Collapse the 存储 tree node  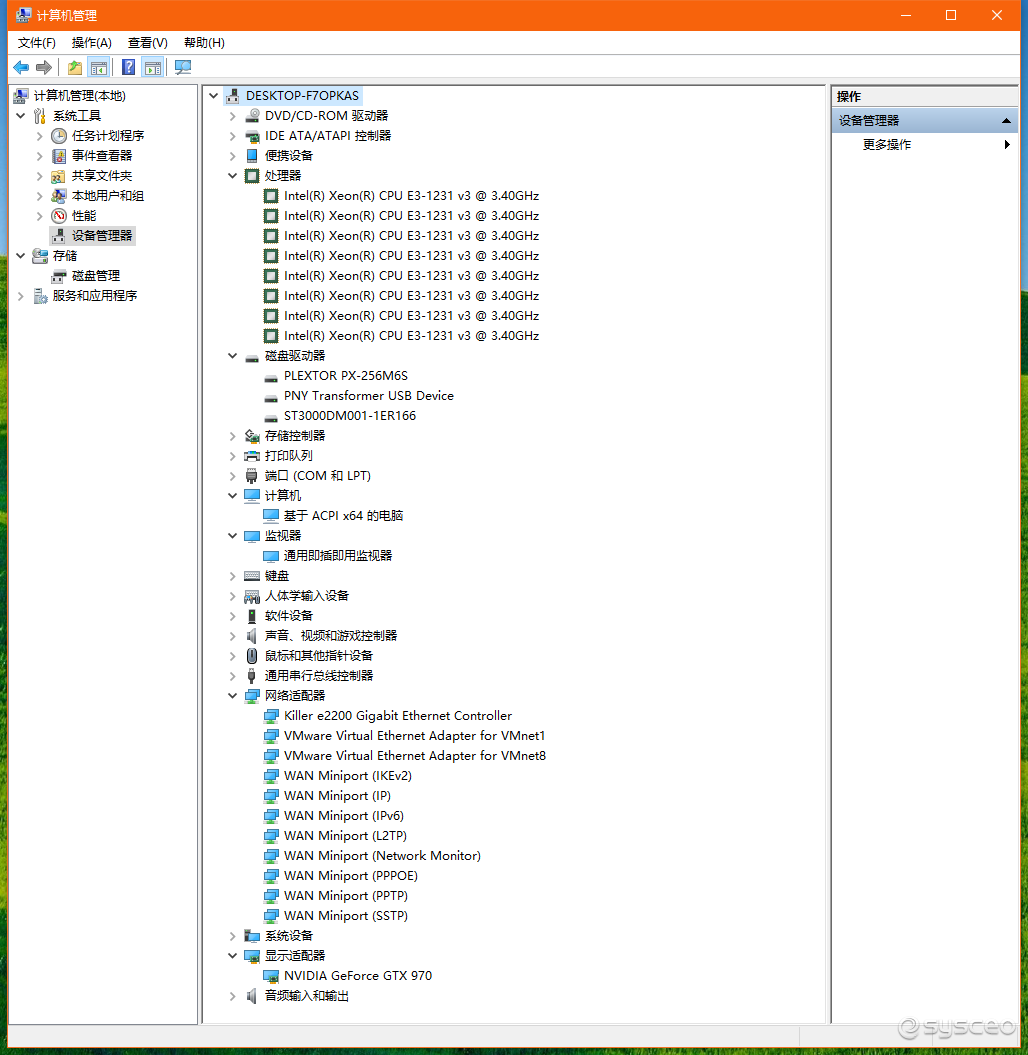[x=21, y=256]
